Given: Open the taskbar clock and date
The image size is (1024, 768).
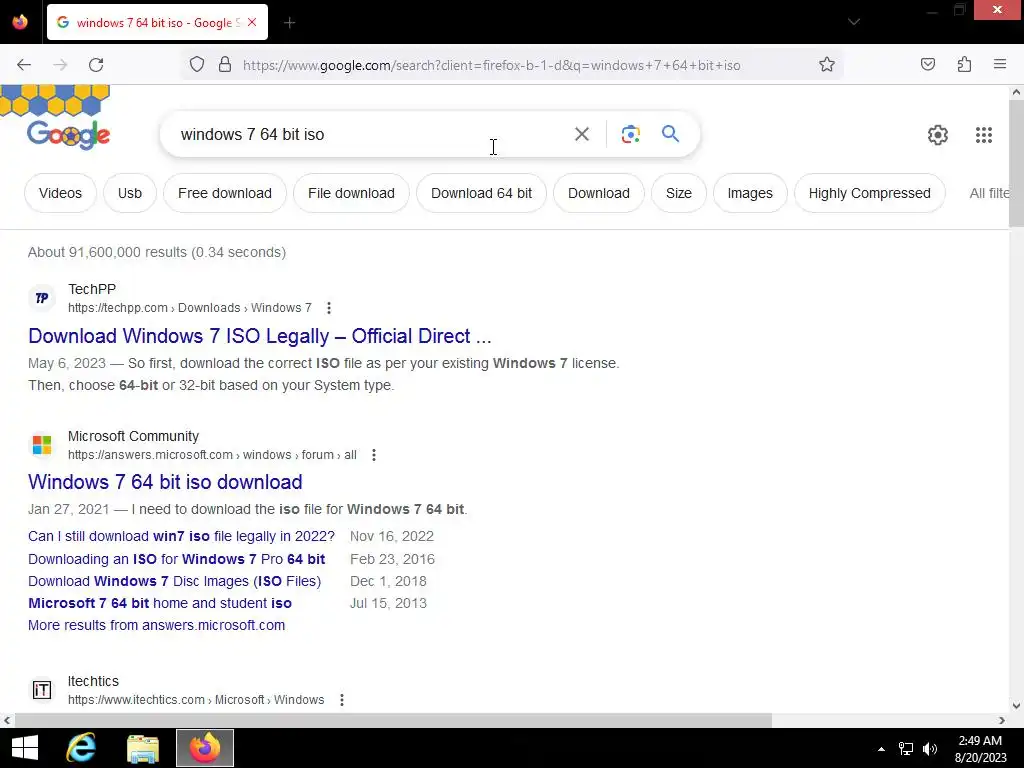Looking at the screenshot, I should [980, 749].
